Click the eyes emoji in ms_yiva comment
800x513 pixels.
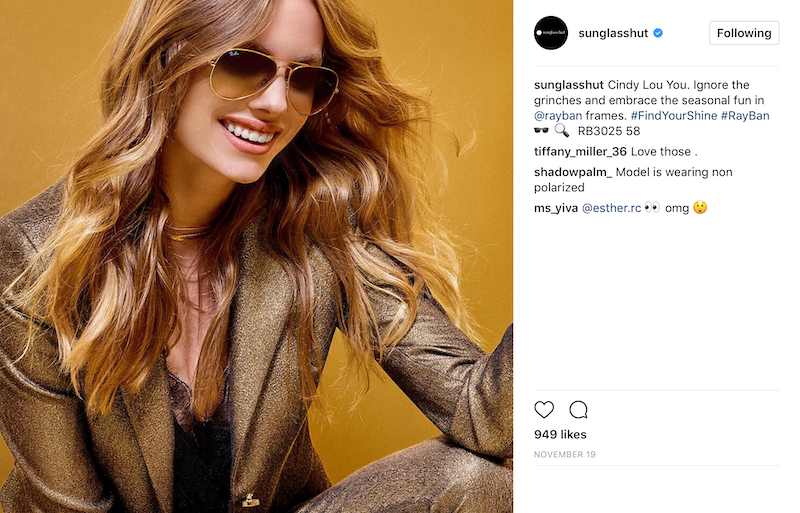(652, 207)
